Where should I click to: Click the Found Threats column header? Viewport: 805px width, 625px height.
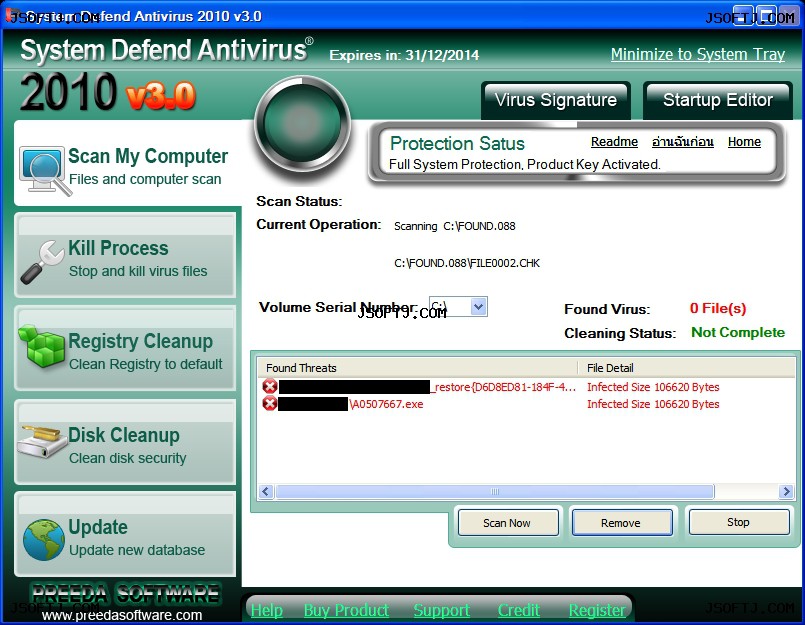(x=418, y=368)
